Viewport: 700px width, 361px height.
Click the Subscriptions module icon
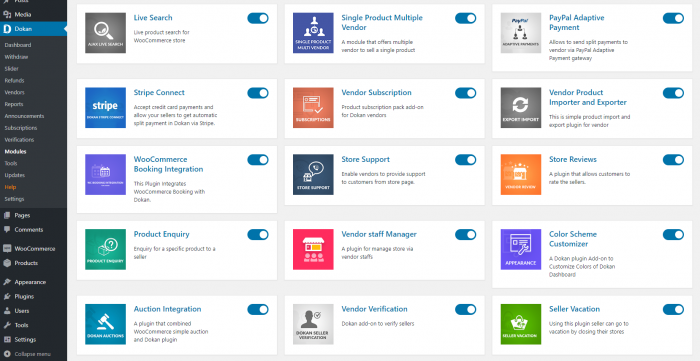[313, 108]
